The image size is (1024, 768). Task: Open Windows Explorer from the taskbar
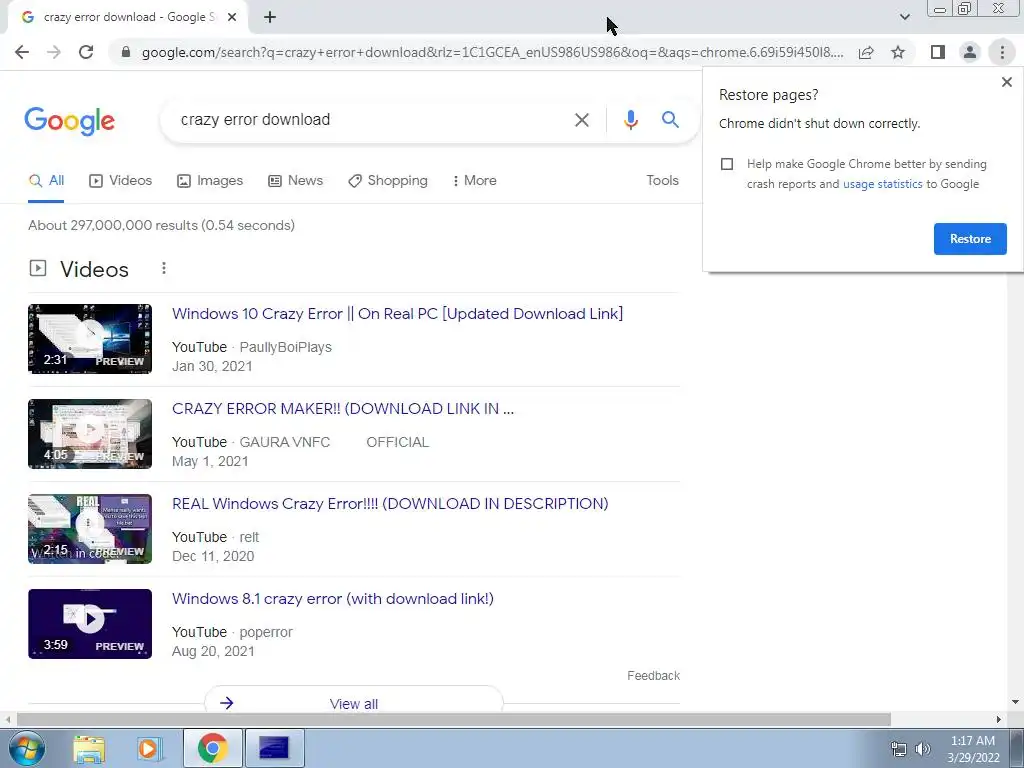[x=89, y=748]
